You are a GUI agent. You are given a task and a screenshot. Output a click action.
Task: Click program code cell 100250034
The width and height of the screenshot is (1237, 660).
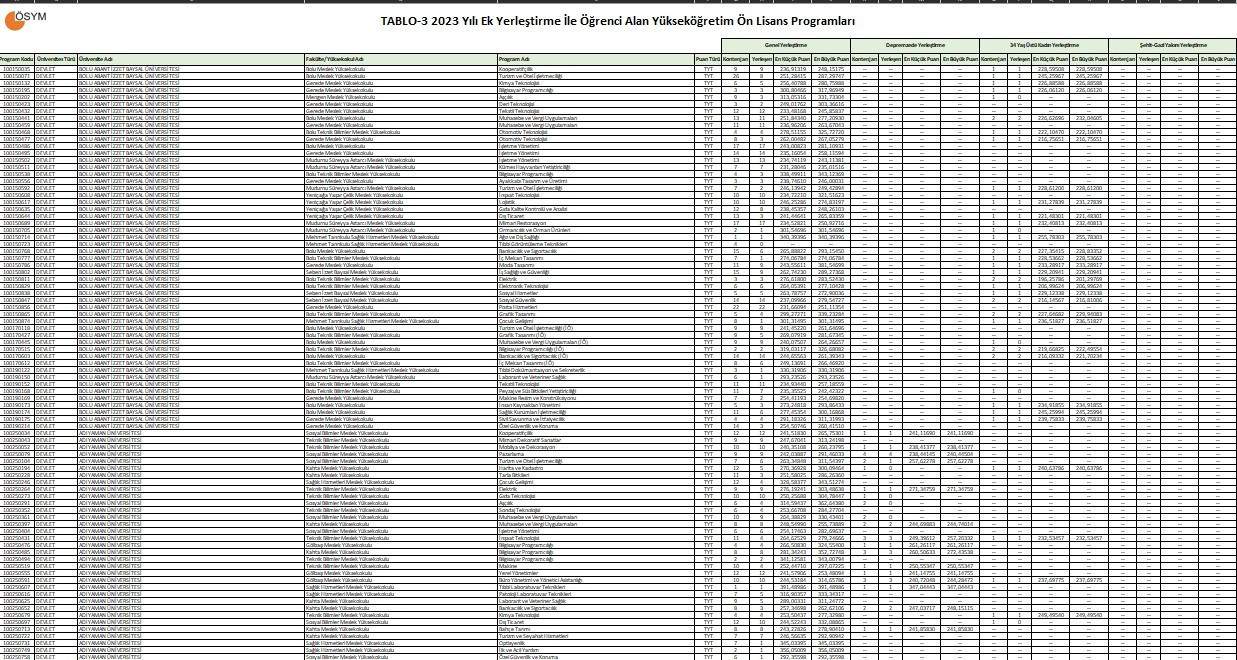pyautogui.click(x=17, y=432)
